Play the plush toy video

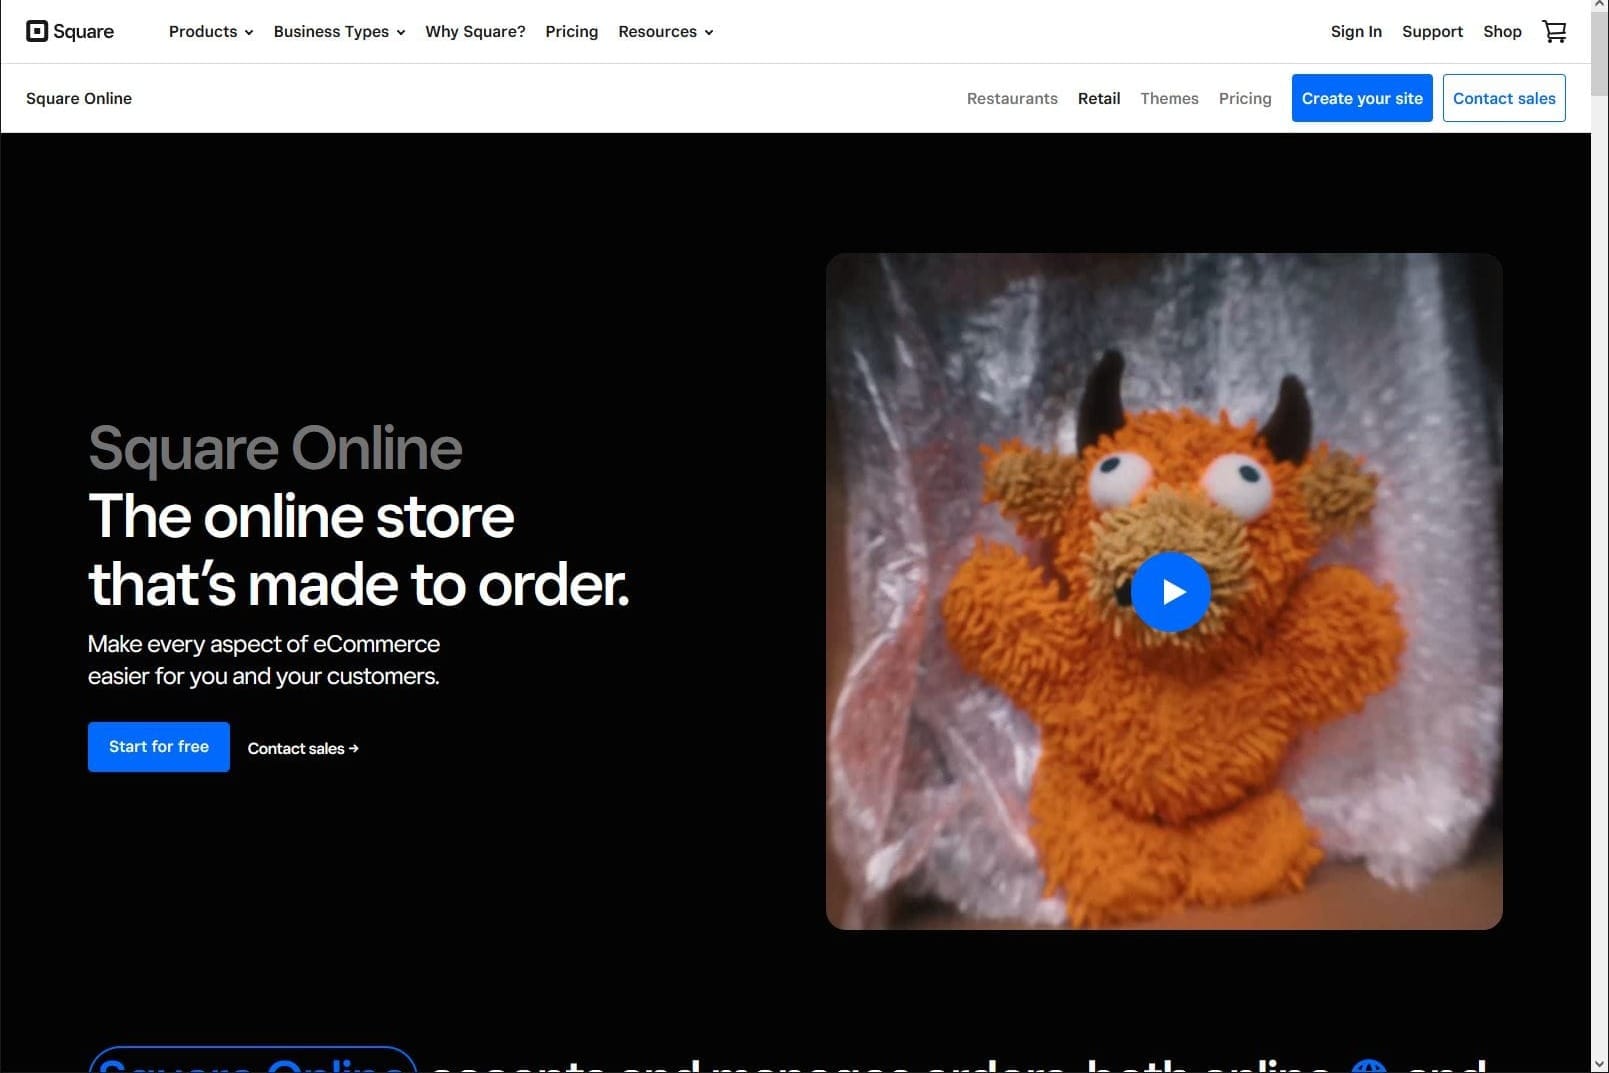pyautogui.click(x=1171, y=592)
